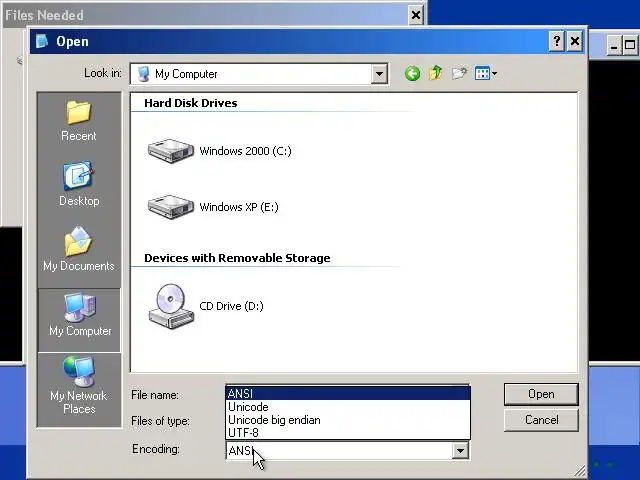Open My Network Places shortcut
This screenshot has height=480, width=640.
coord(79,385)
